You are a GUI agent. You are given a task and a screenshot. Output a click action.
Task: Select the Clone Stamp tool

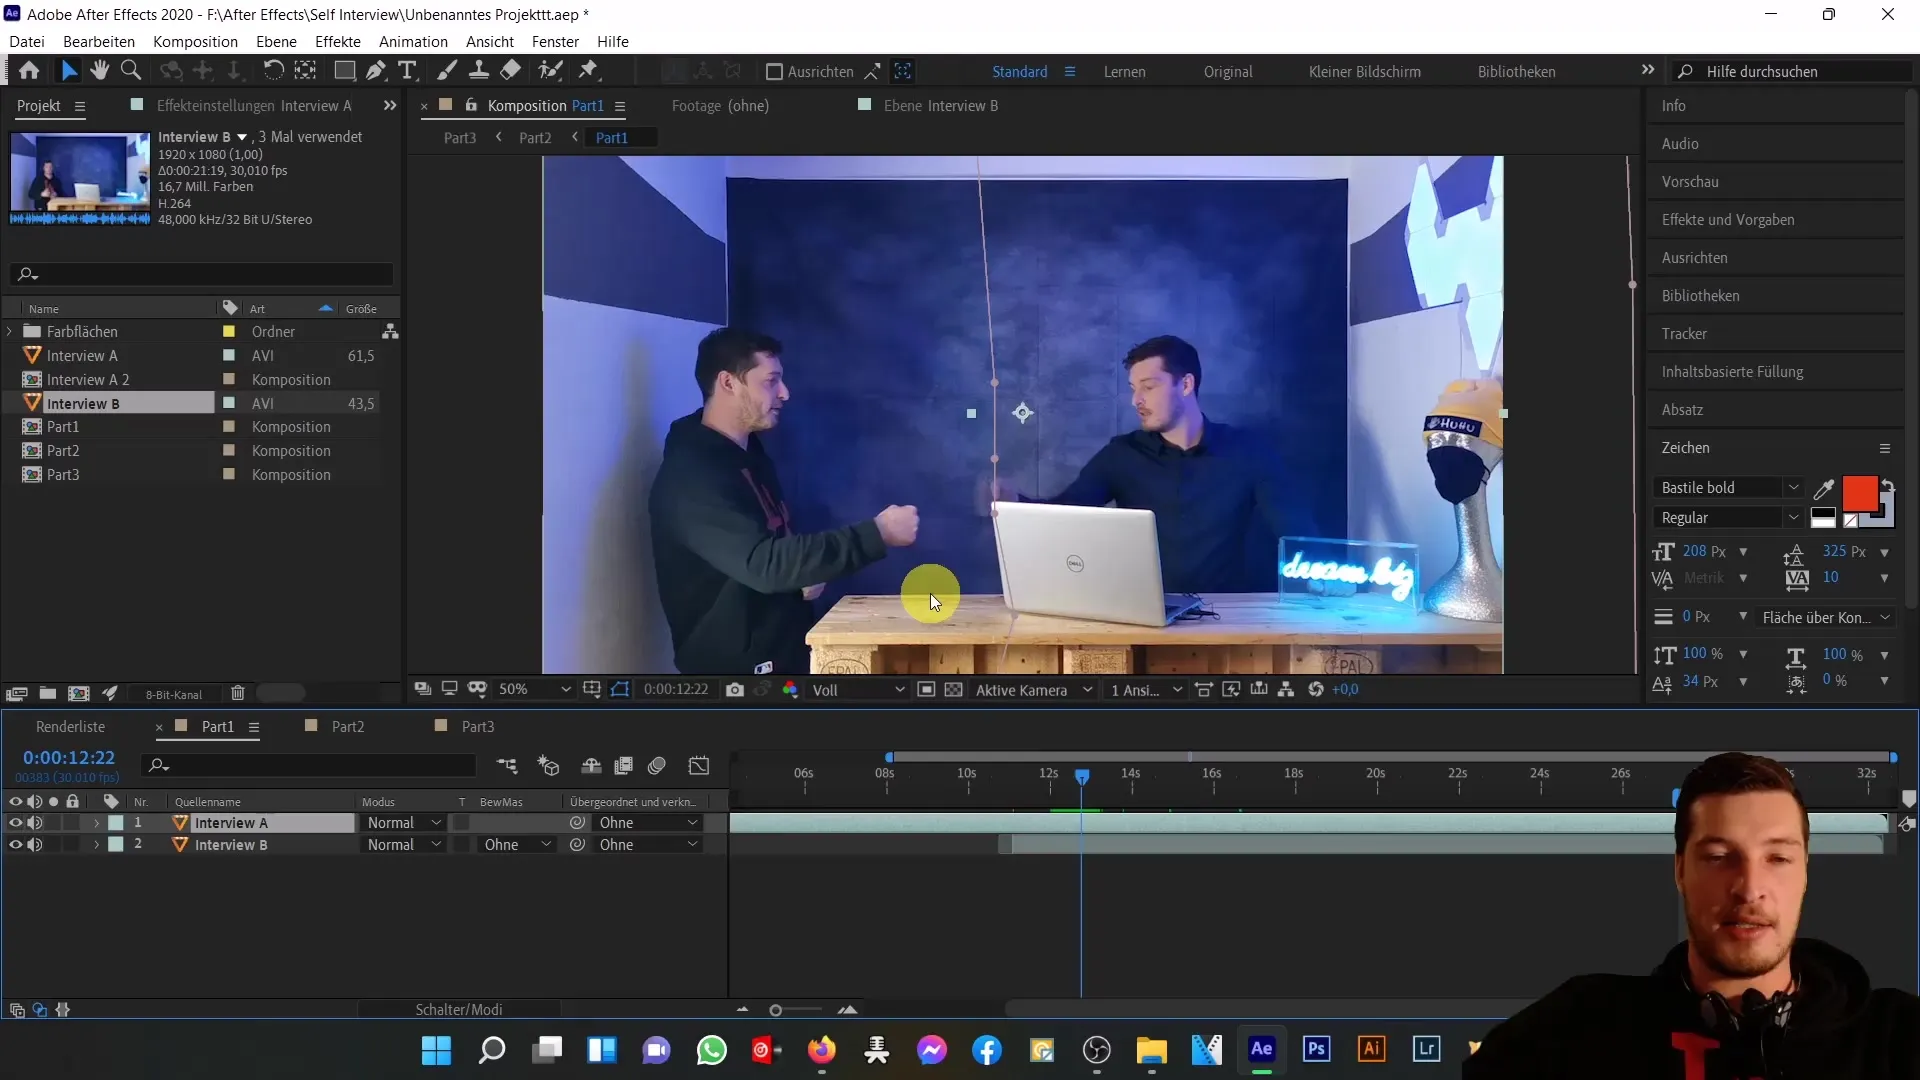[479, 71]
